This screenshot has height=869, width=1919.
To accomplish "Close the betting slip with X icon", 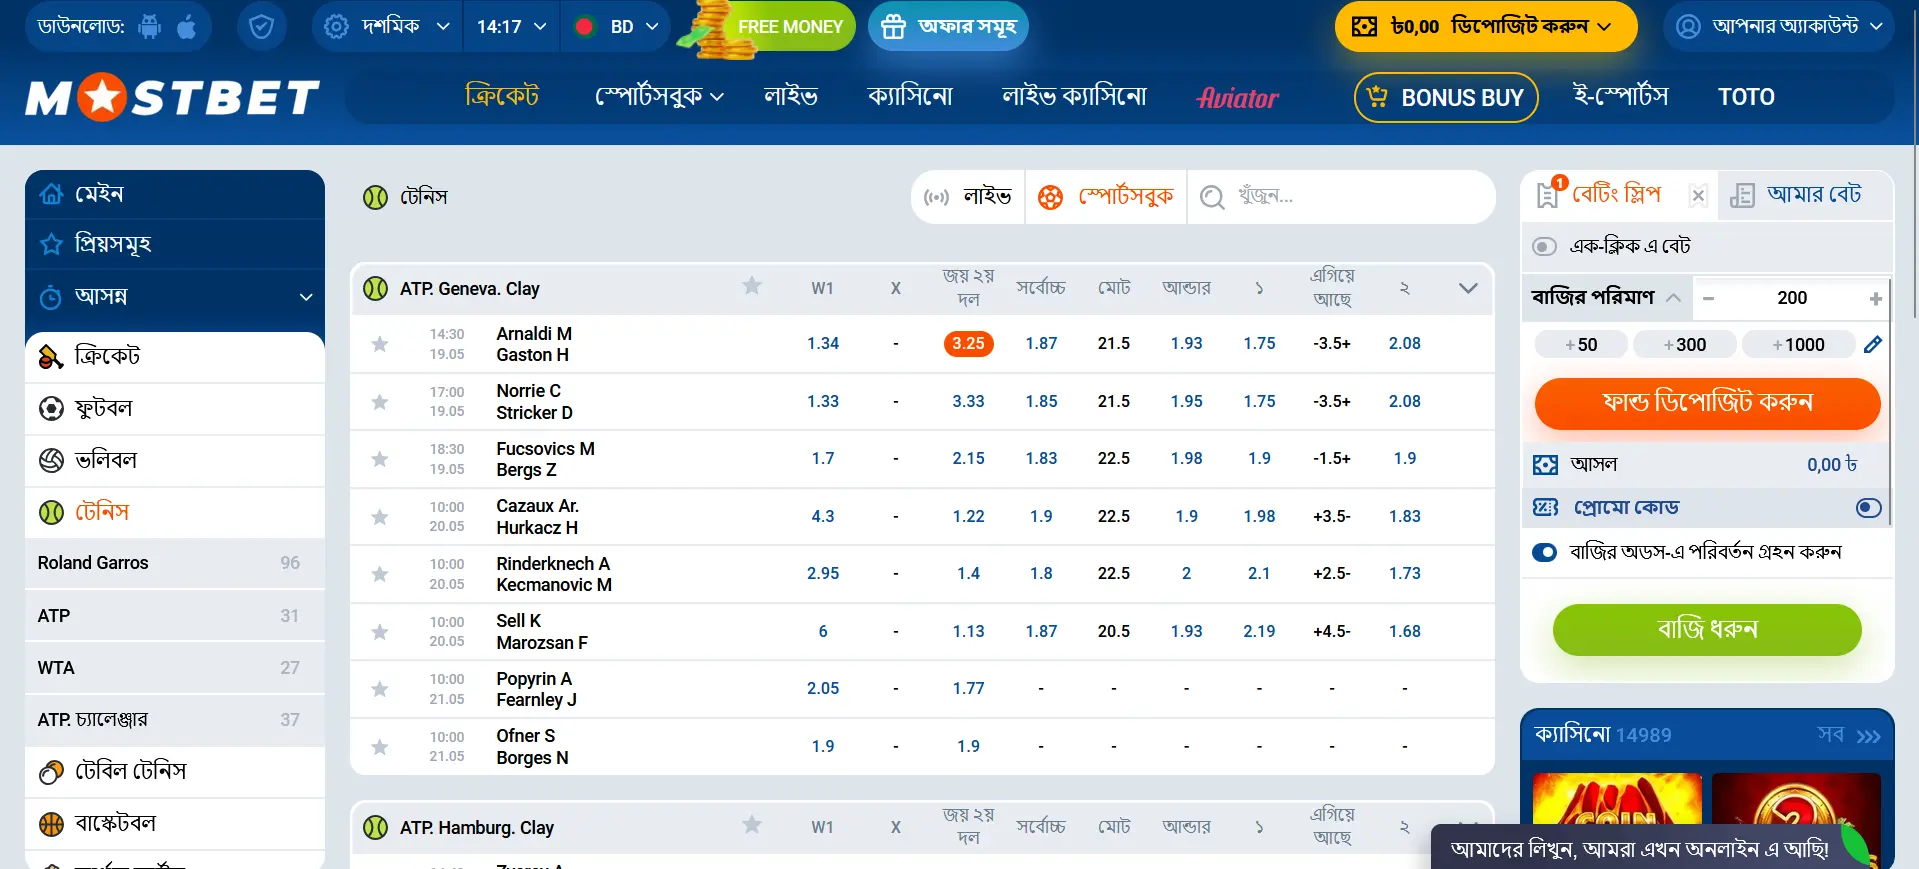I will click(x=1698, y=196).
